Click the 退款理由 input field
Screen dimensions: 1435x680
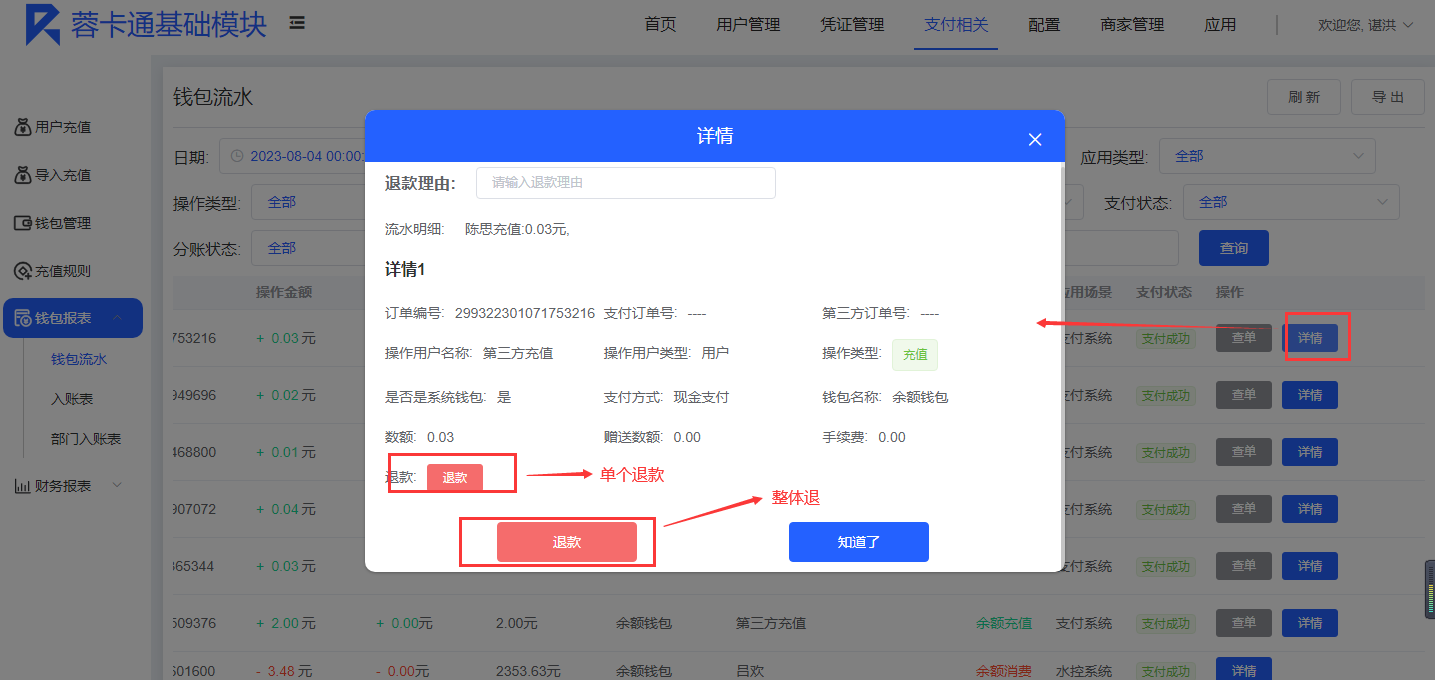(x=625, y=183)
